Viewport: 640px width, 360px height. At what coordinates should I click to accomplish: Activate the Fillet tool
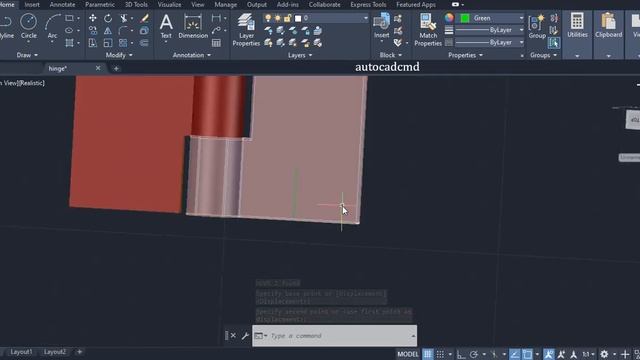pyautogui.click(x=123, y=31)
